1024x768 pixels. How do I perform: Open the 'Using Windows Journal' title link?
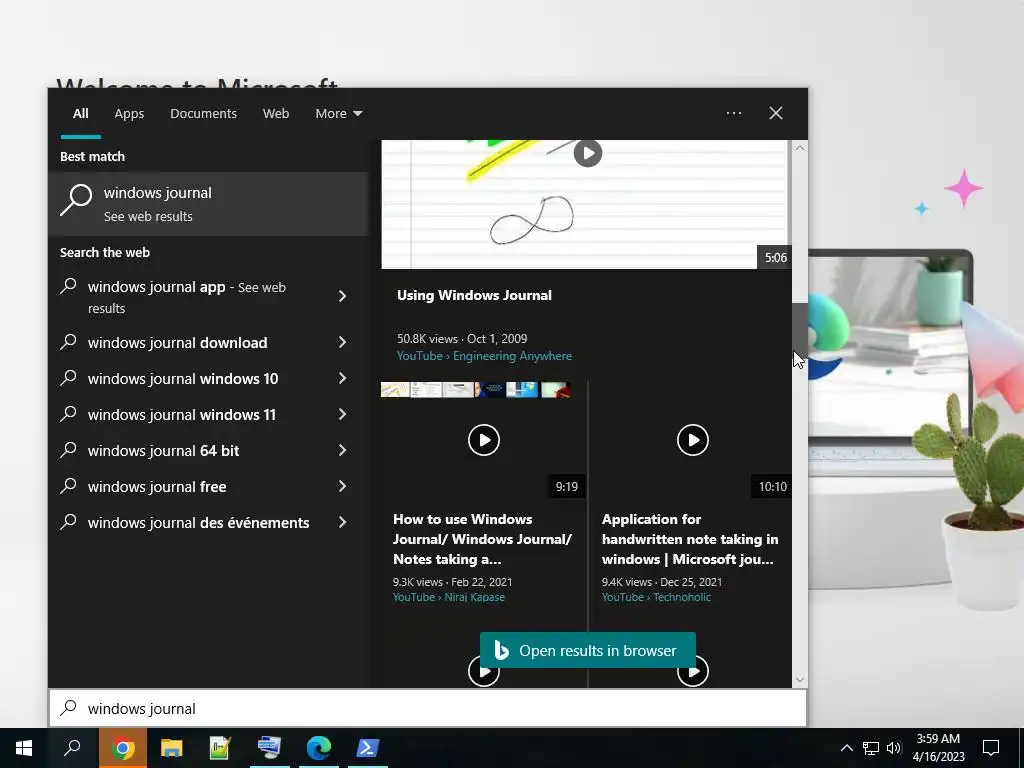tap(474, 295)
